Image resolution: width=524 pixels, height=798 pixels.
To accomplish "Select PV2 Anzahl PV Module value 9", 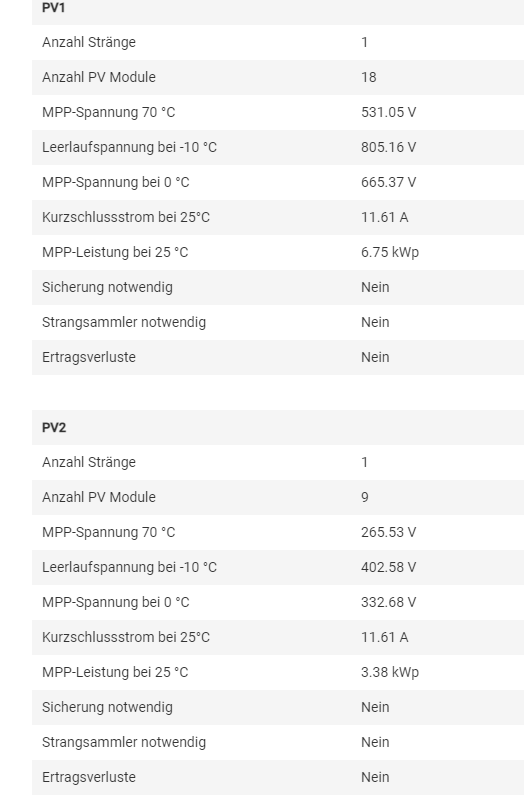I will pyautogui.click(x=365, y=497).
